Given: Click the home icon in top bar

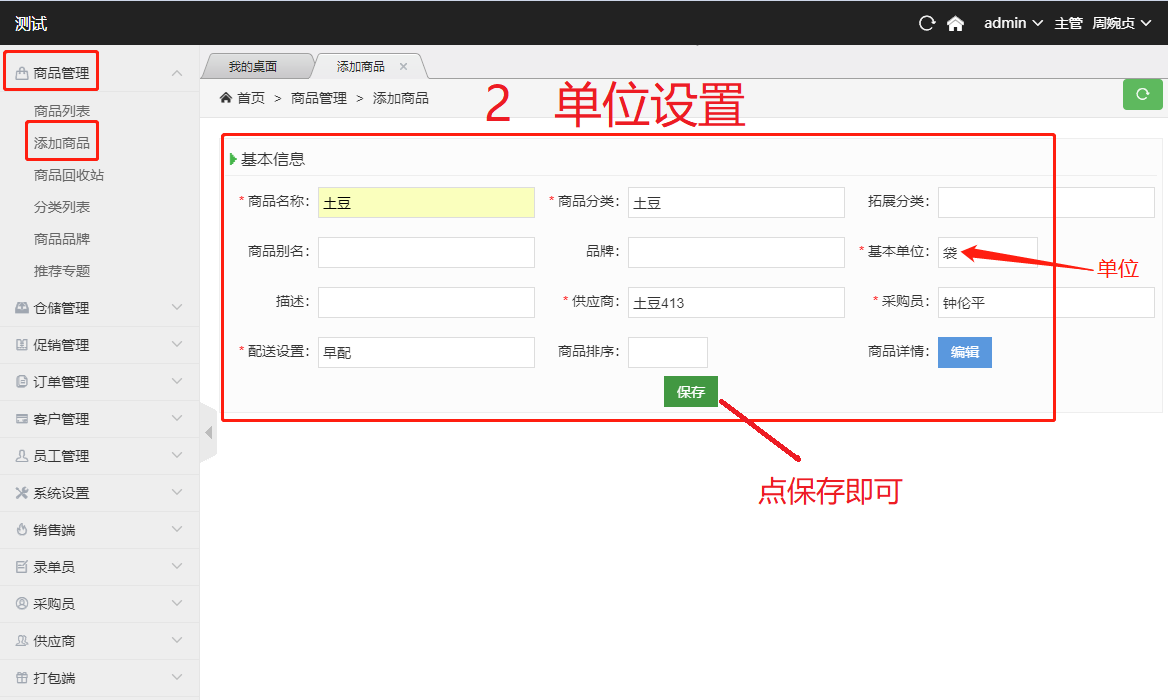Looking at the screenshot, I should click(x=955, y=23).
